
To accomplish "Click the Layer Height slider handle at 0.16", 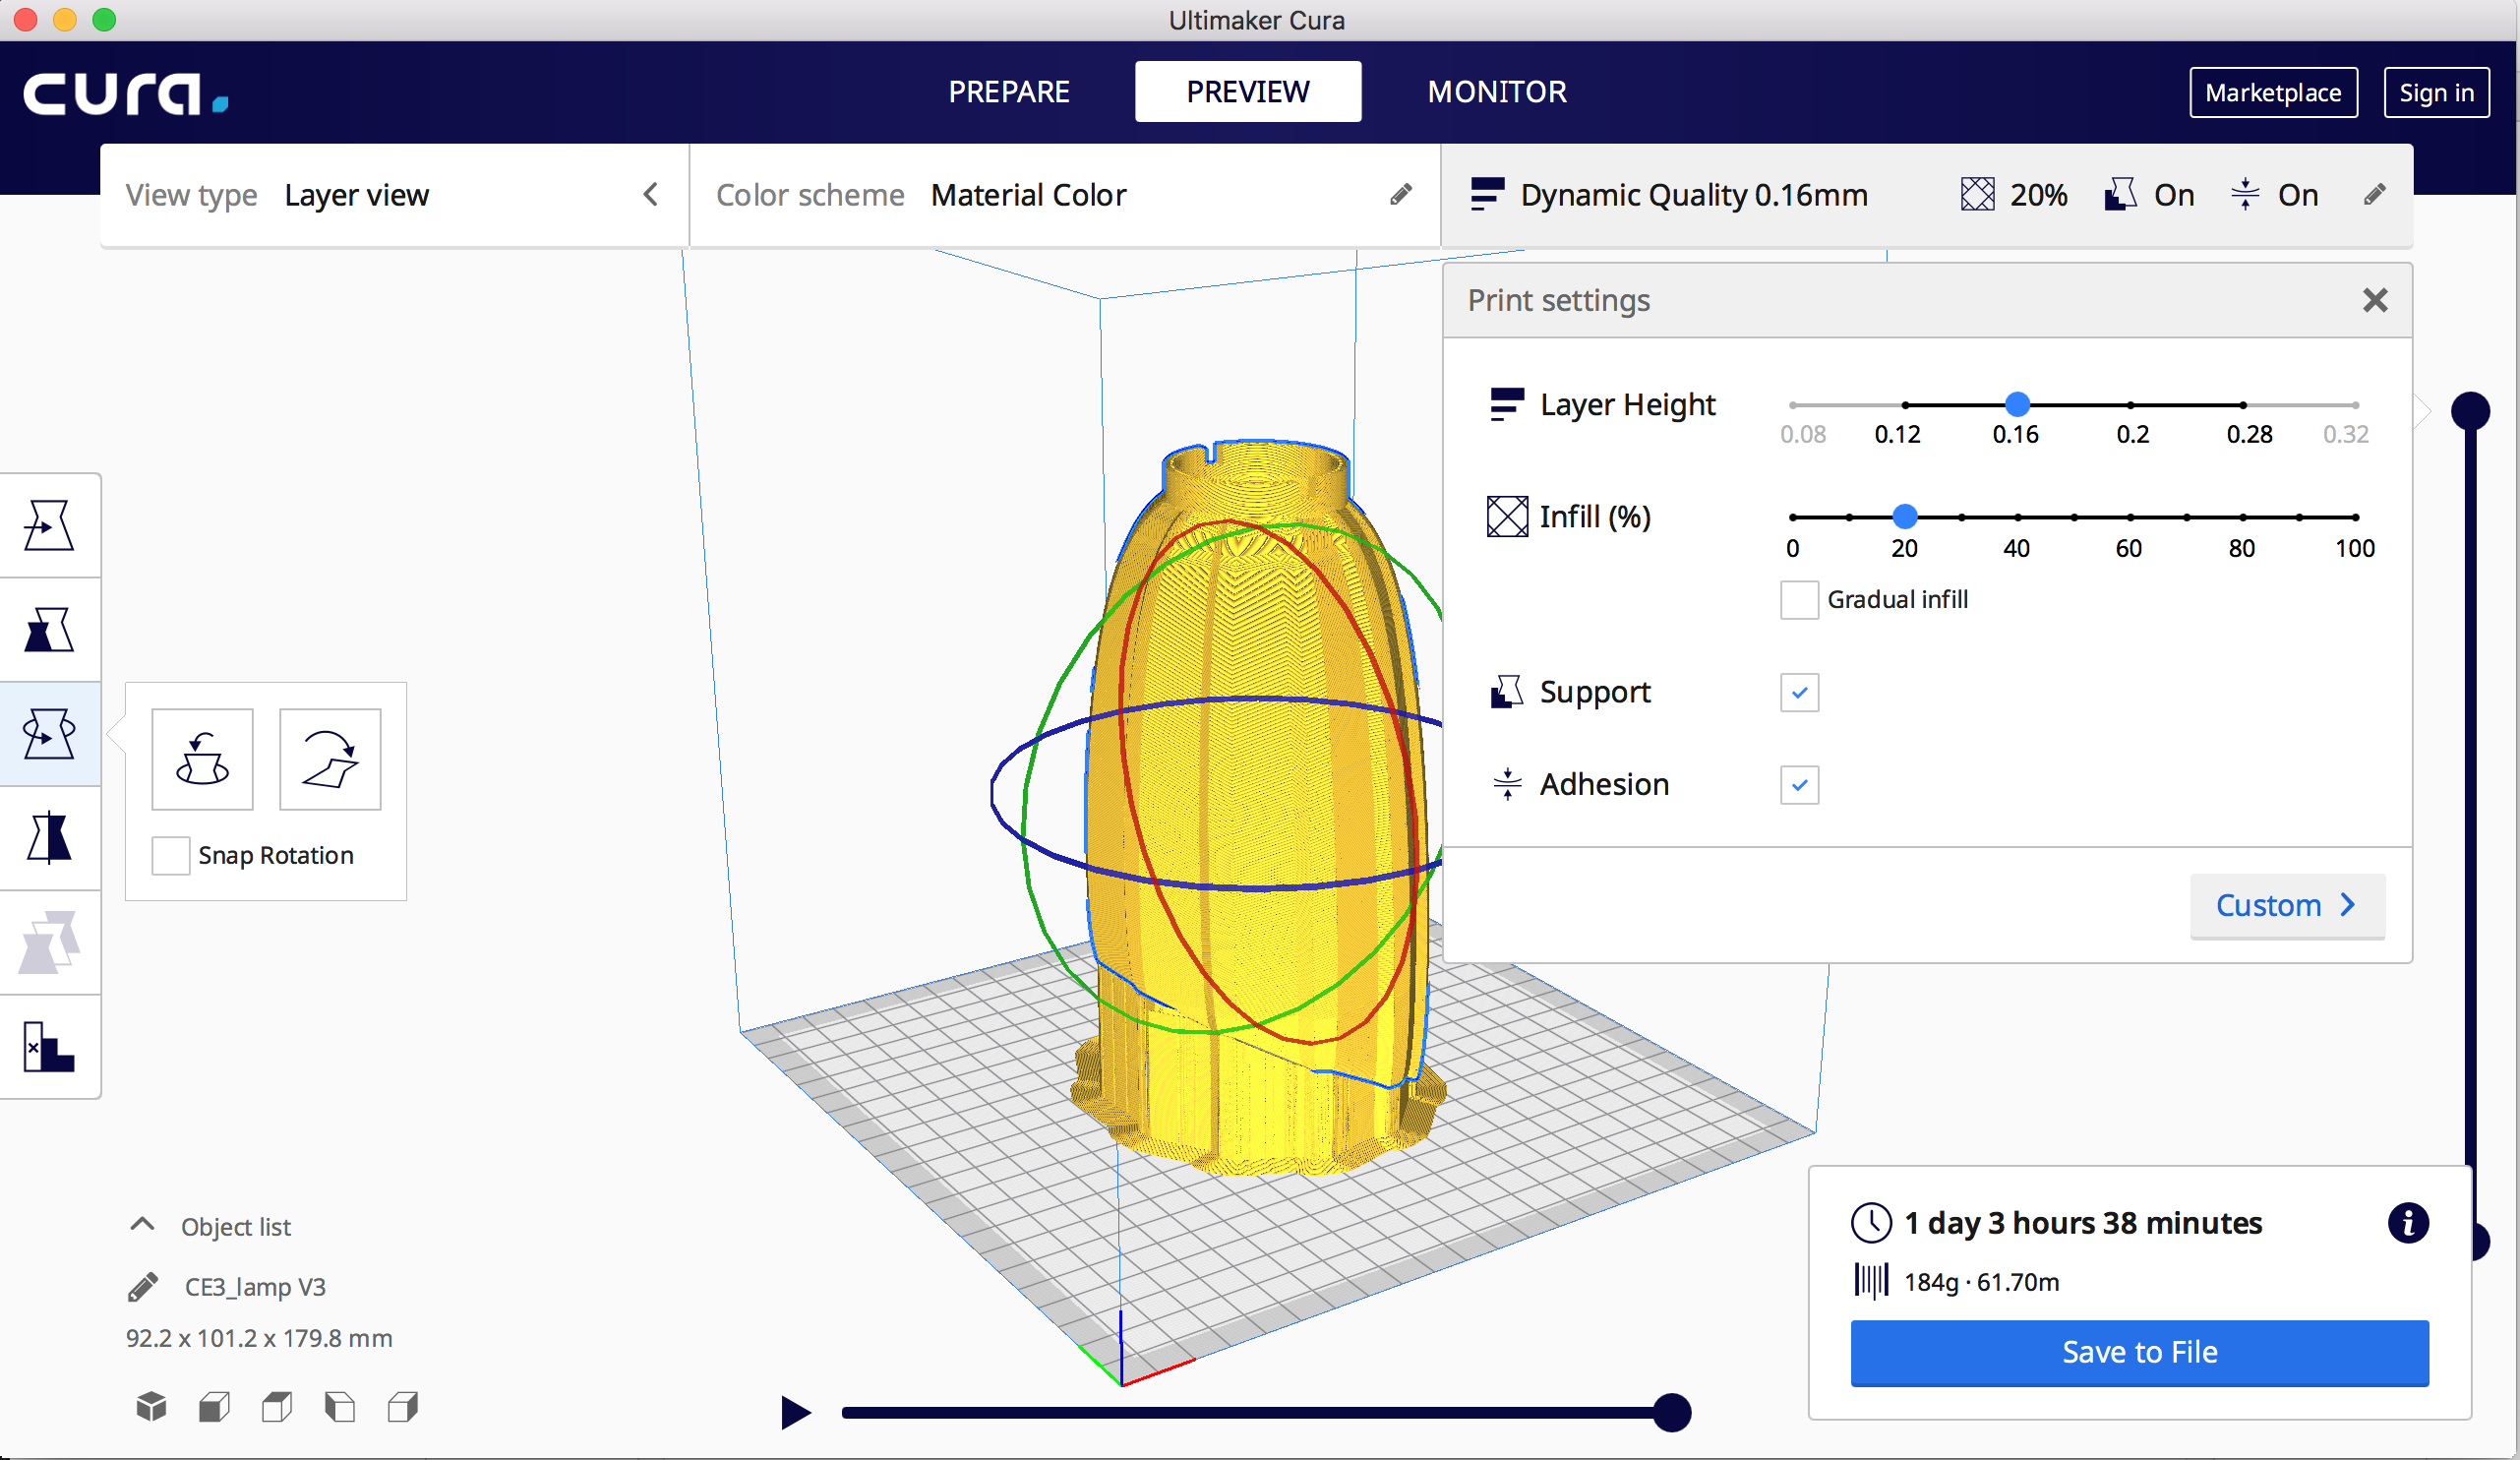I will (2017, 404).
